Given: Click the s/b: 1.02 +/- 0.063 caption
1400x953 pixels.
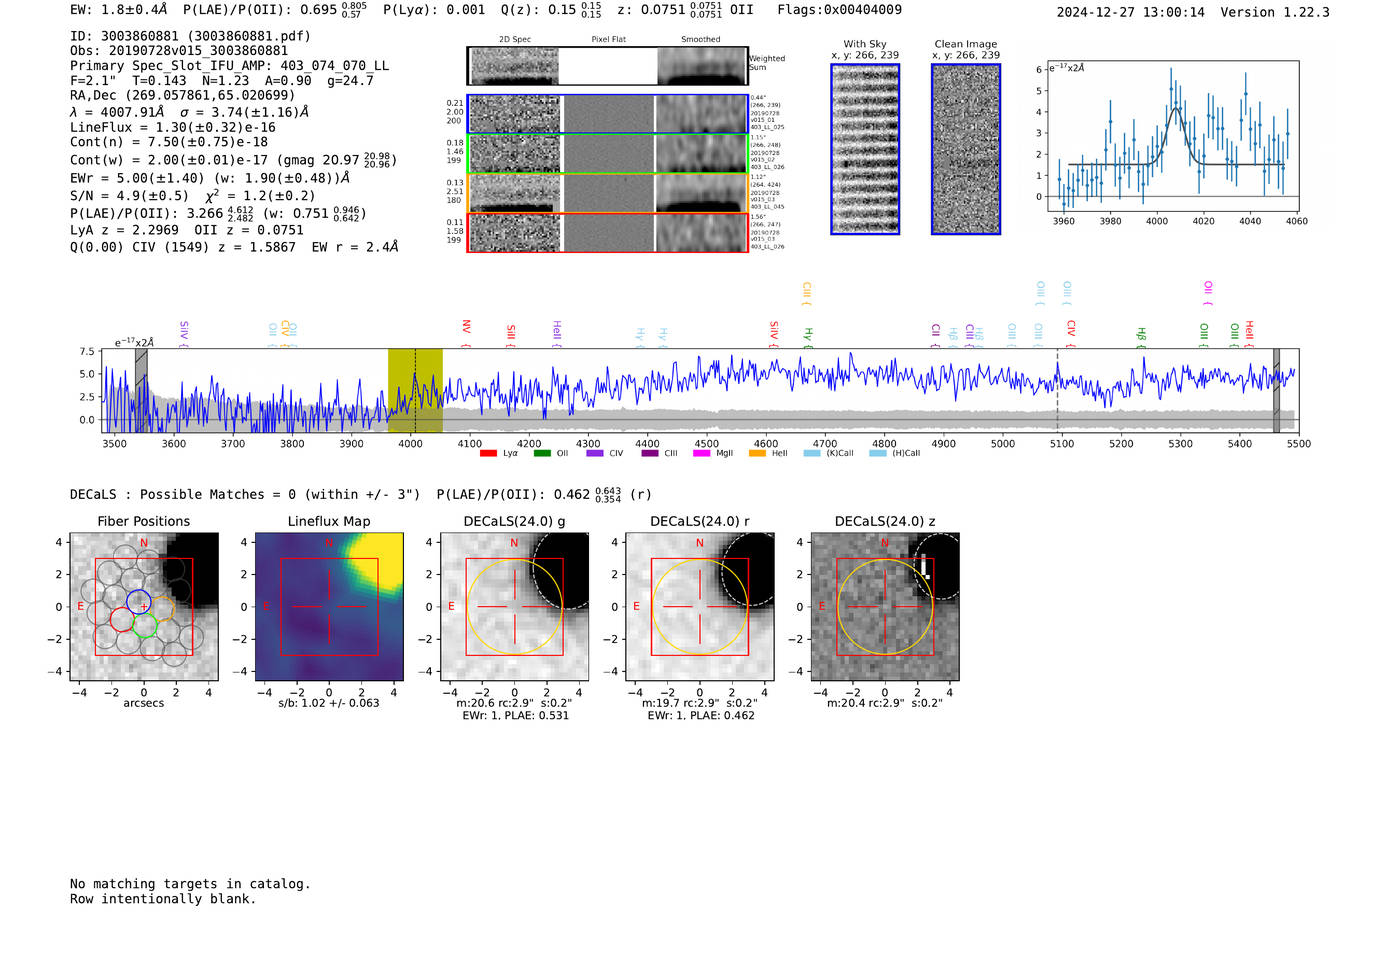Looking at the screenshot, I should [329, 703].
